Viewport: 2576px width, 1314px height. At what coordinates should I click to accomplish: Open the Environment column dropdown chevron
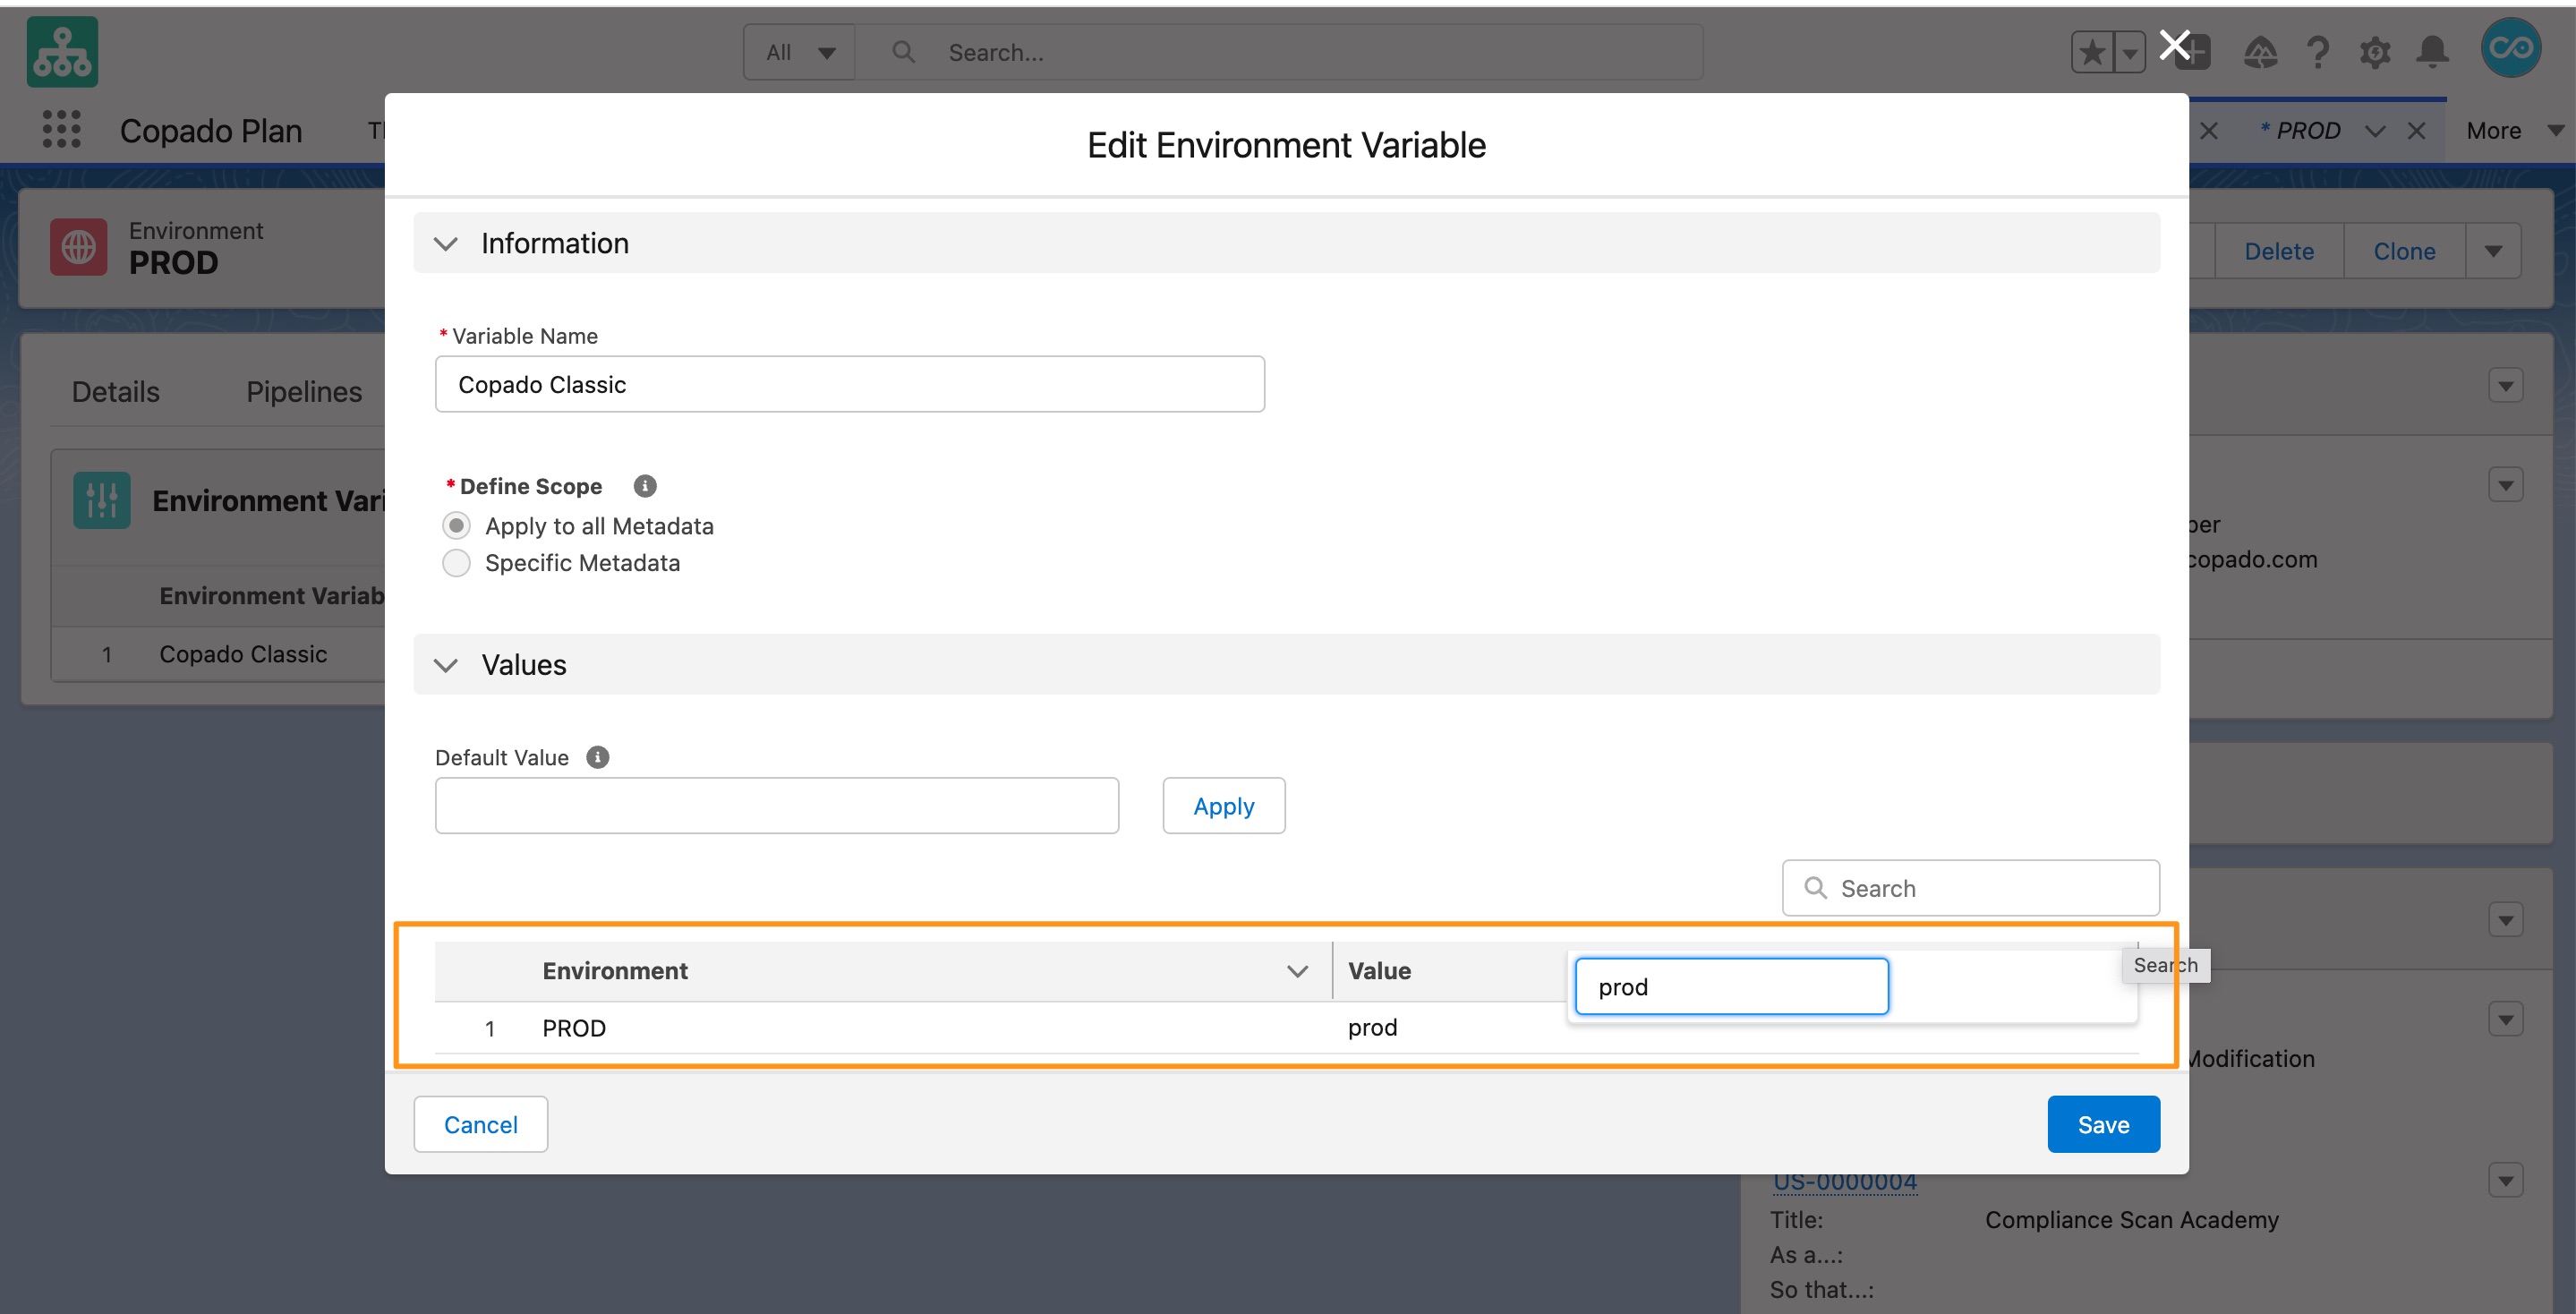pyautogui.click(x=1297, y=971)
